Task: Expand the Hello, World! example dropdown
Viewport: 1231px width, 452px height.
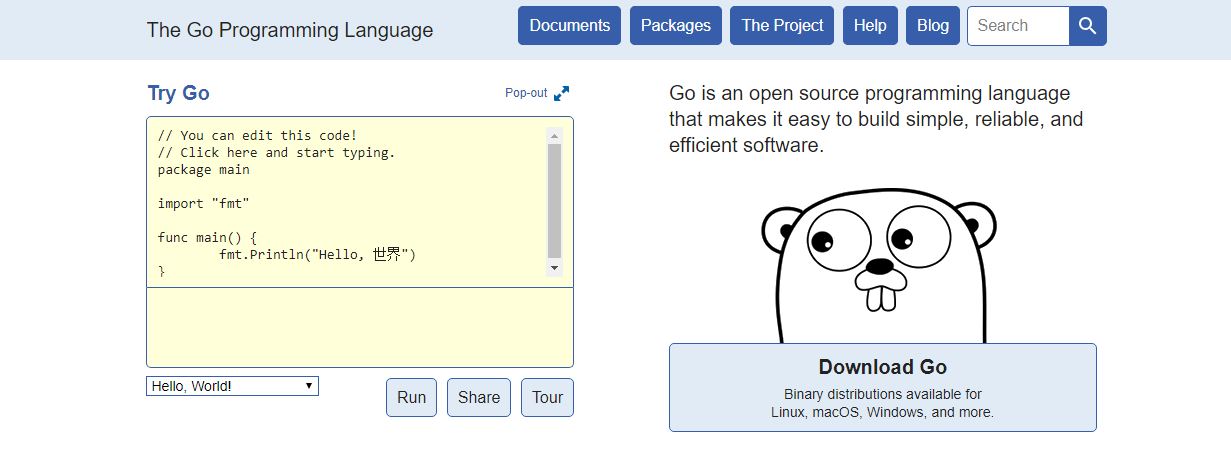Action: pos(232,386)
